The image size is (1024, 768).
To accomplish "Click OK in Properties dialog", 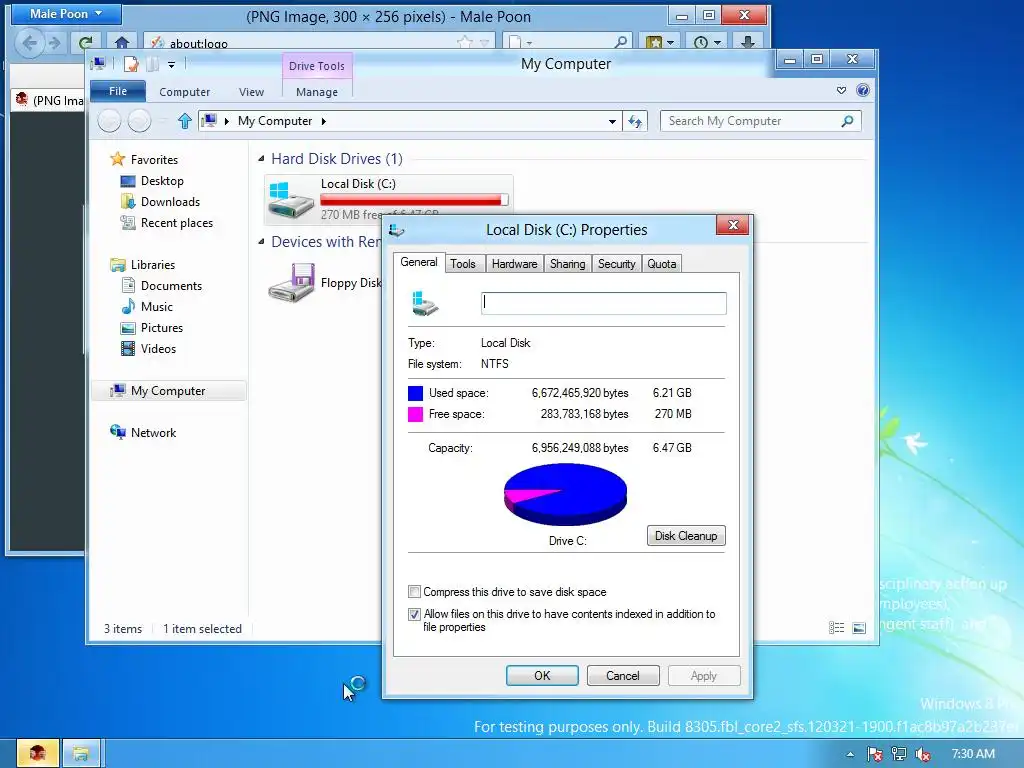I will pos(542,675).
